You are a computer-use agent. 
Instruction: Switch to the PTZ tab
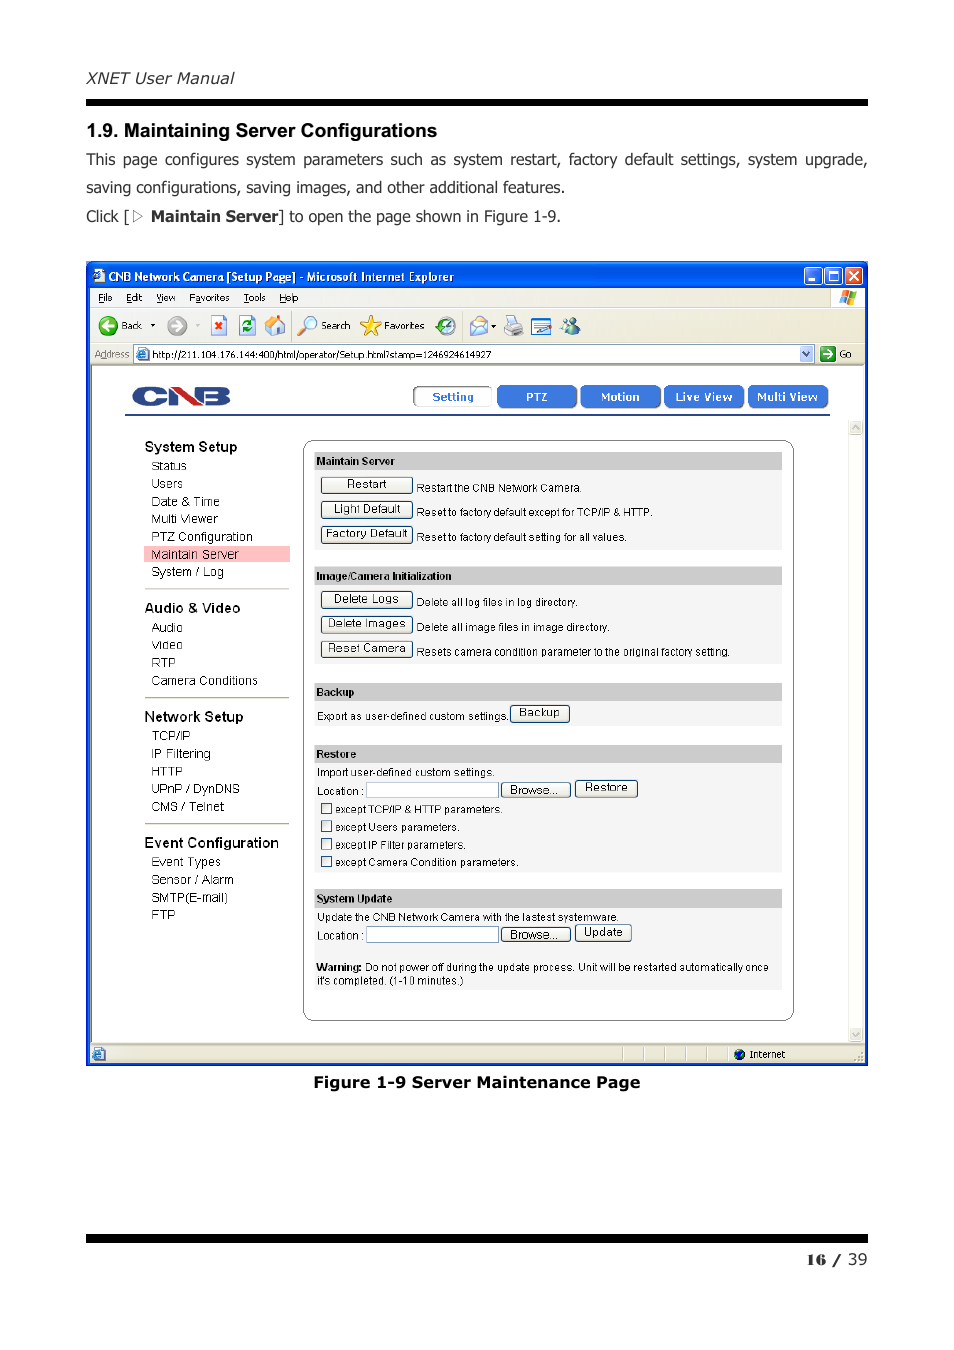tap(537, 397)
